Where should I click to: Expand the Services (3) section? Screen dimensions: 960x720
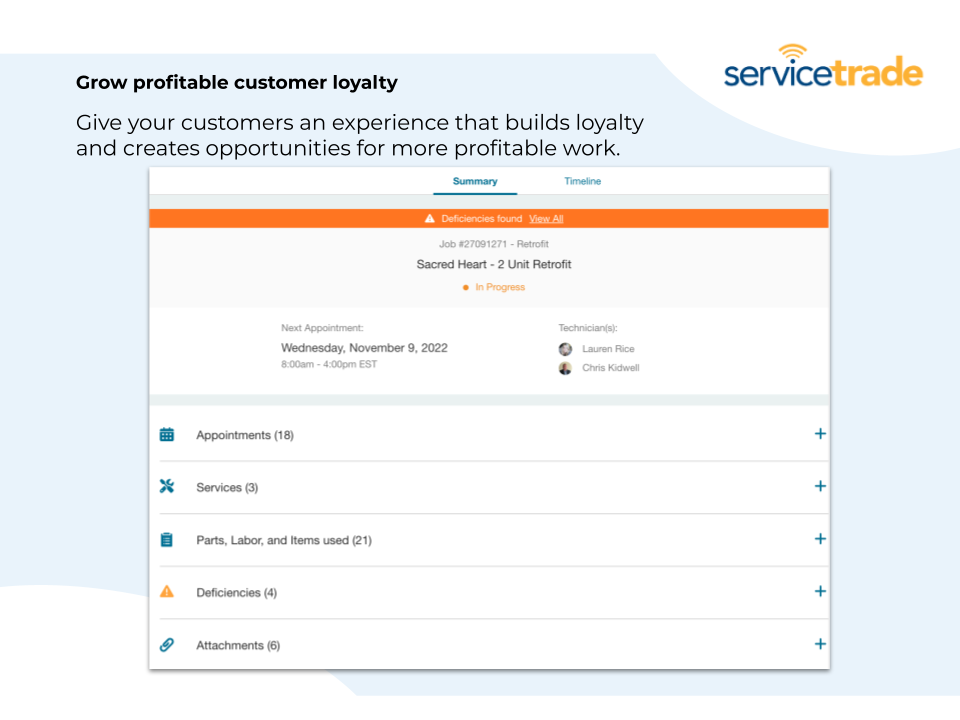820,486
